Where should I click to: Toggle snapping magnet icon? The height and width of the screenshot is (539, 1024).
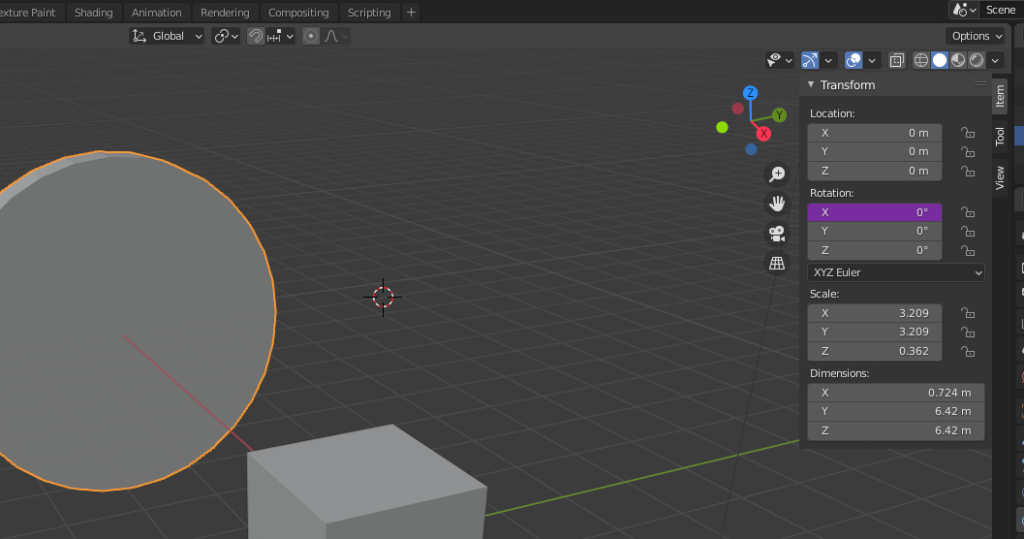tap(256, 36)
